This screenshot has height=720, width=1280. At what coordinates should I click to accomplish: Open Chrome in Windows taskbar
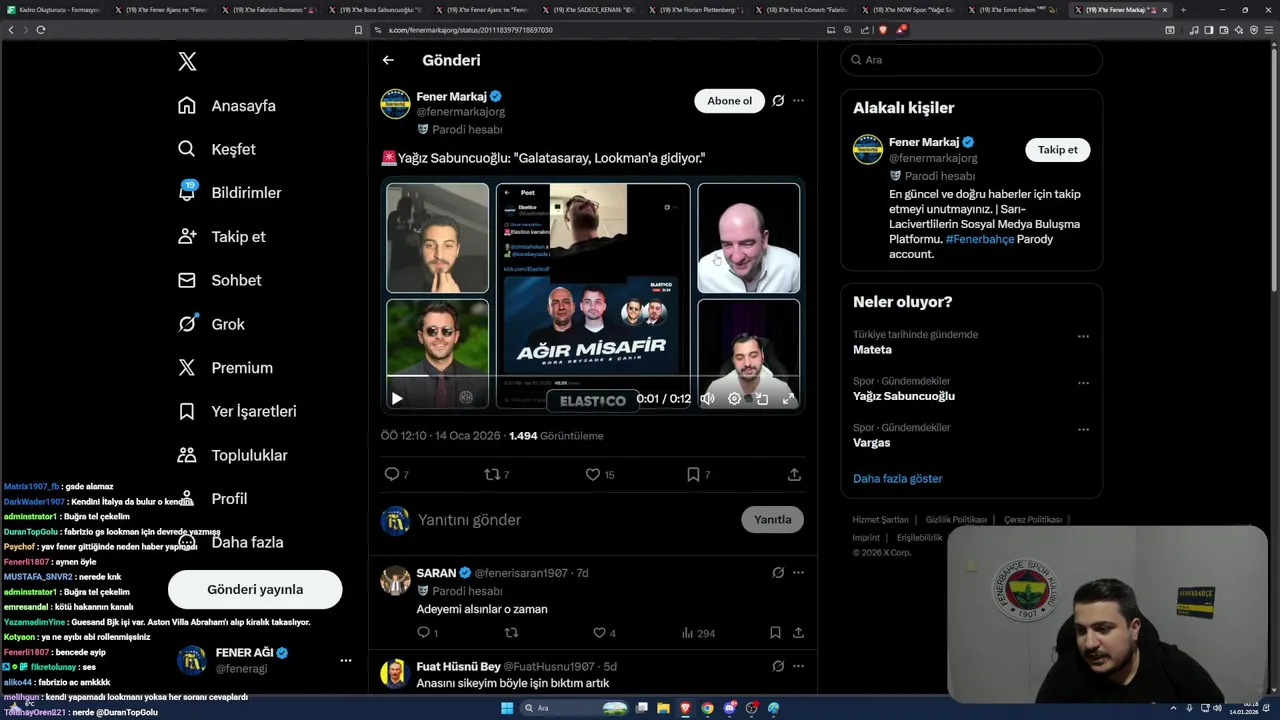coord(707,708)
